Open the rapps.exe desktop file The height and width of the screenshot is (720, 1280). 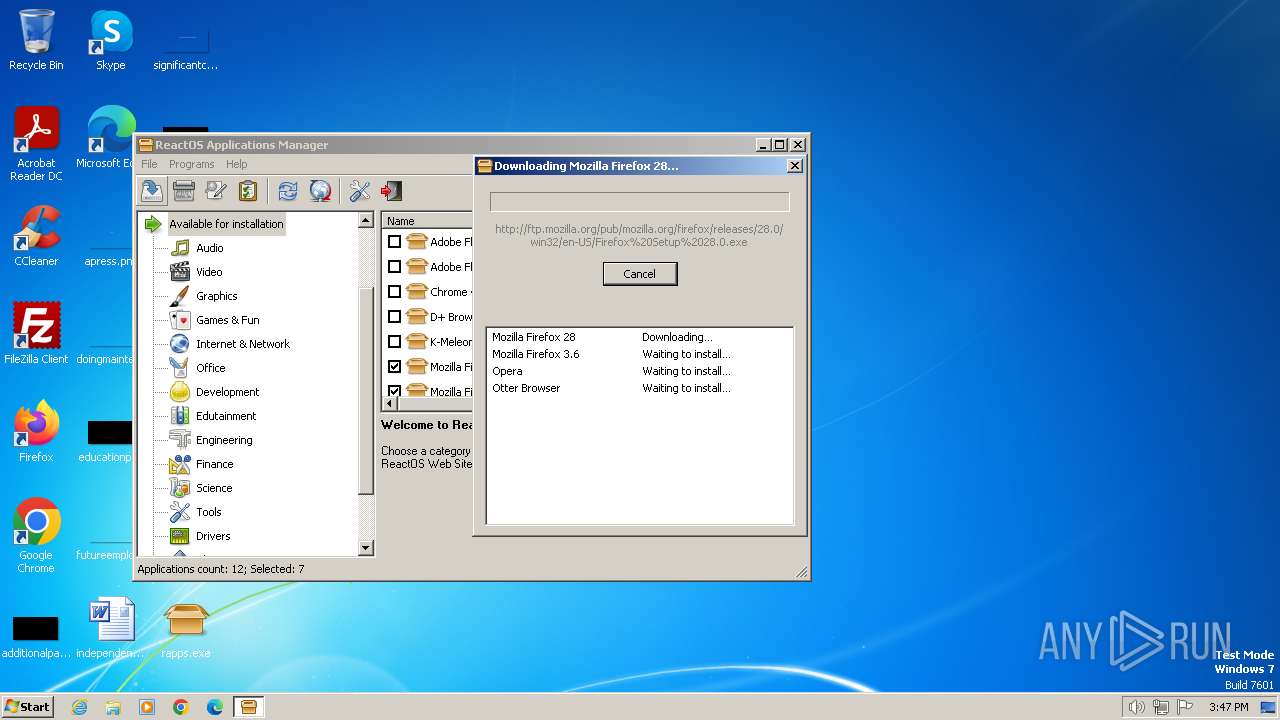pos(186,630)
